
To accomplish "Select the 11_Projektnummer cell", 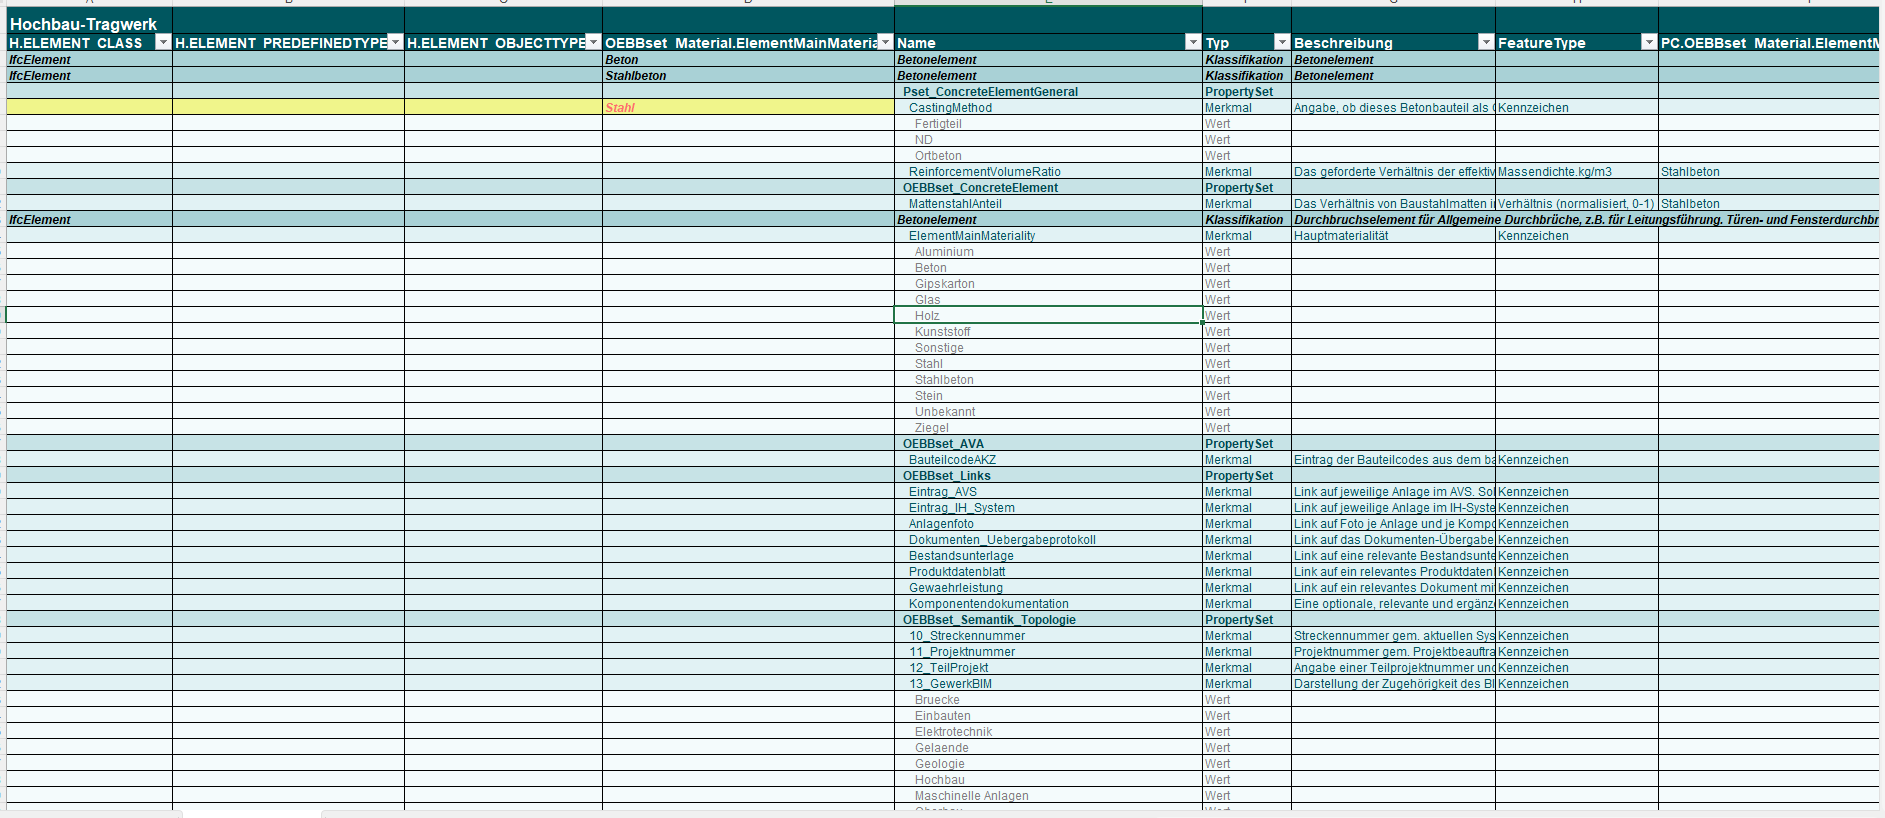I will [1048, 652].
